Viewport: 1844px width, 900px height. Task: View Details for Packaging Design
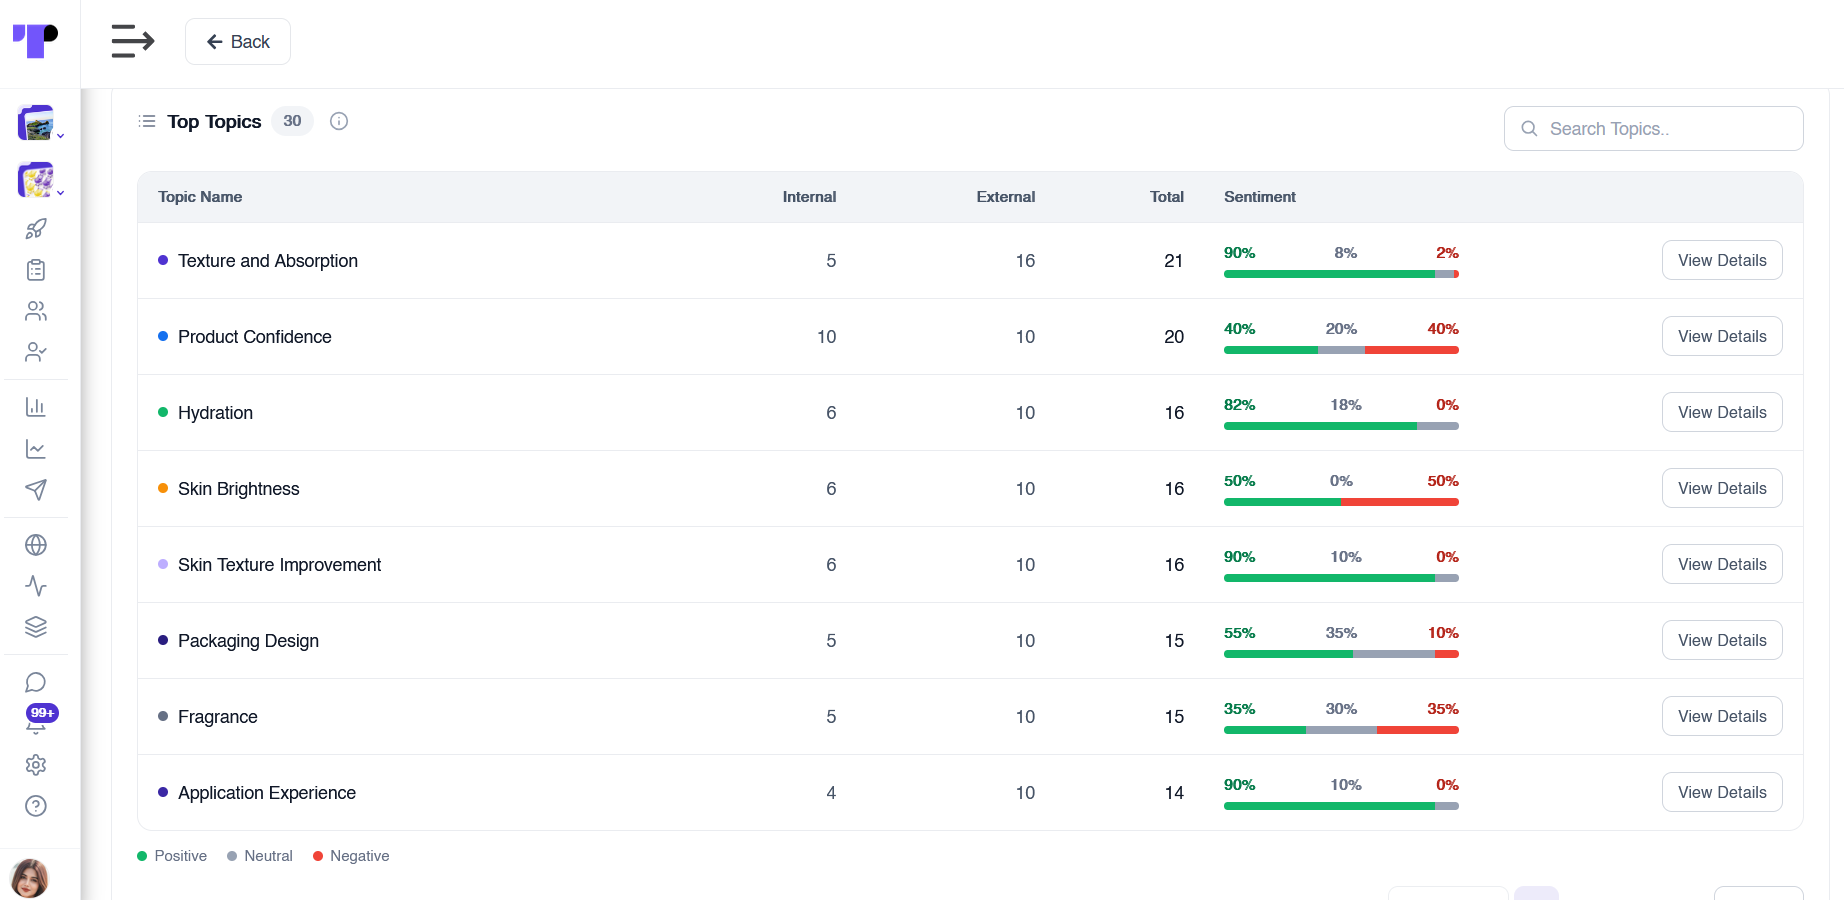1722,640
